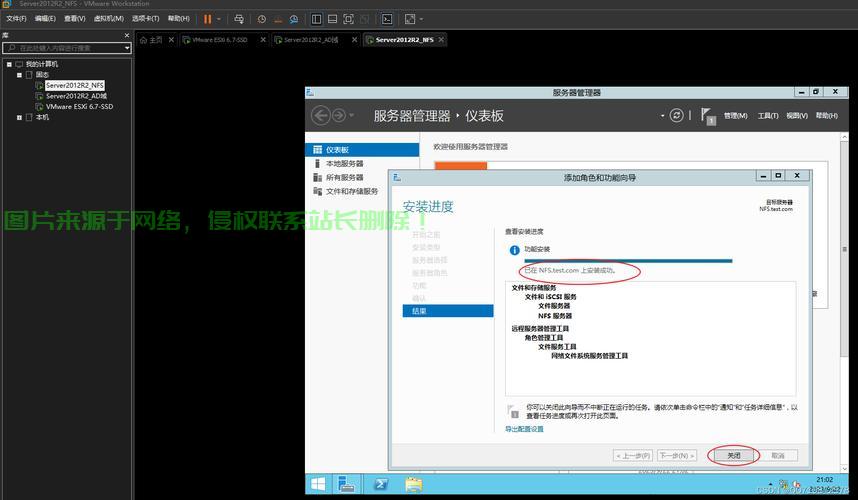
Task: Open the 编辑(E) menu in VMware
Action: click(45, 19)
